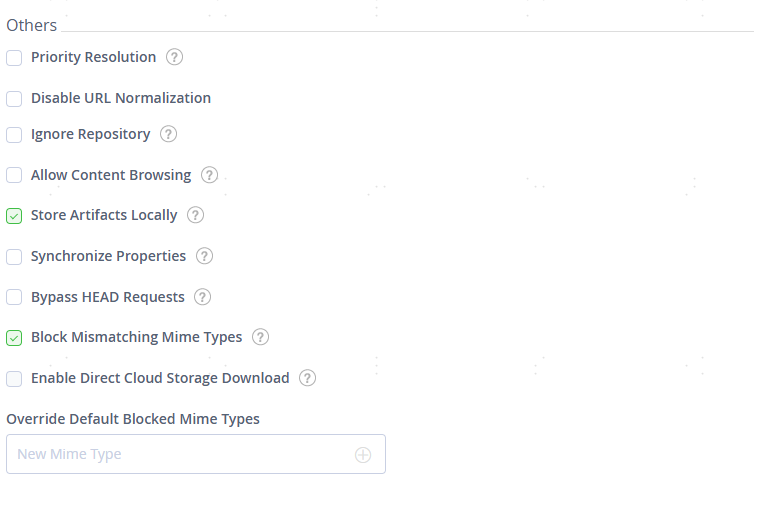
Task: Enable the Priority Resolution checkbox
Action: (x=14, y=58)
